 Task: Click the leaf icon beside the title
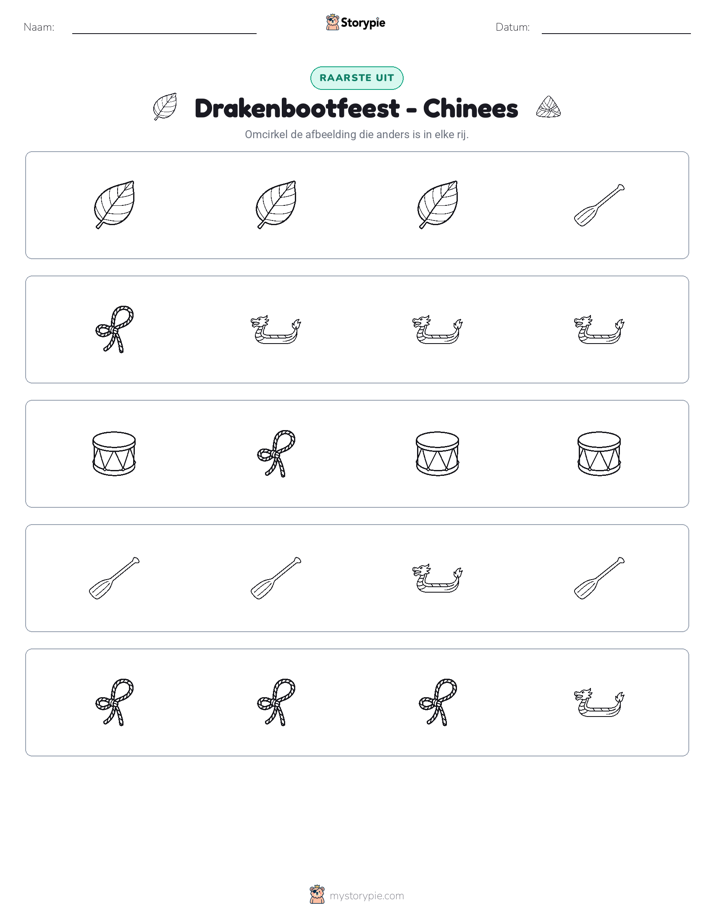point(165,107)
